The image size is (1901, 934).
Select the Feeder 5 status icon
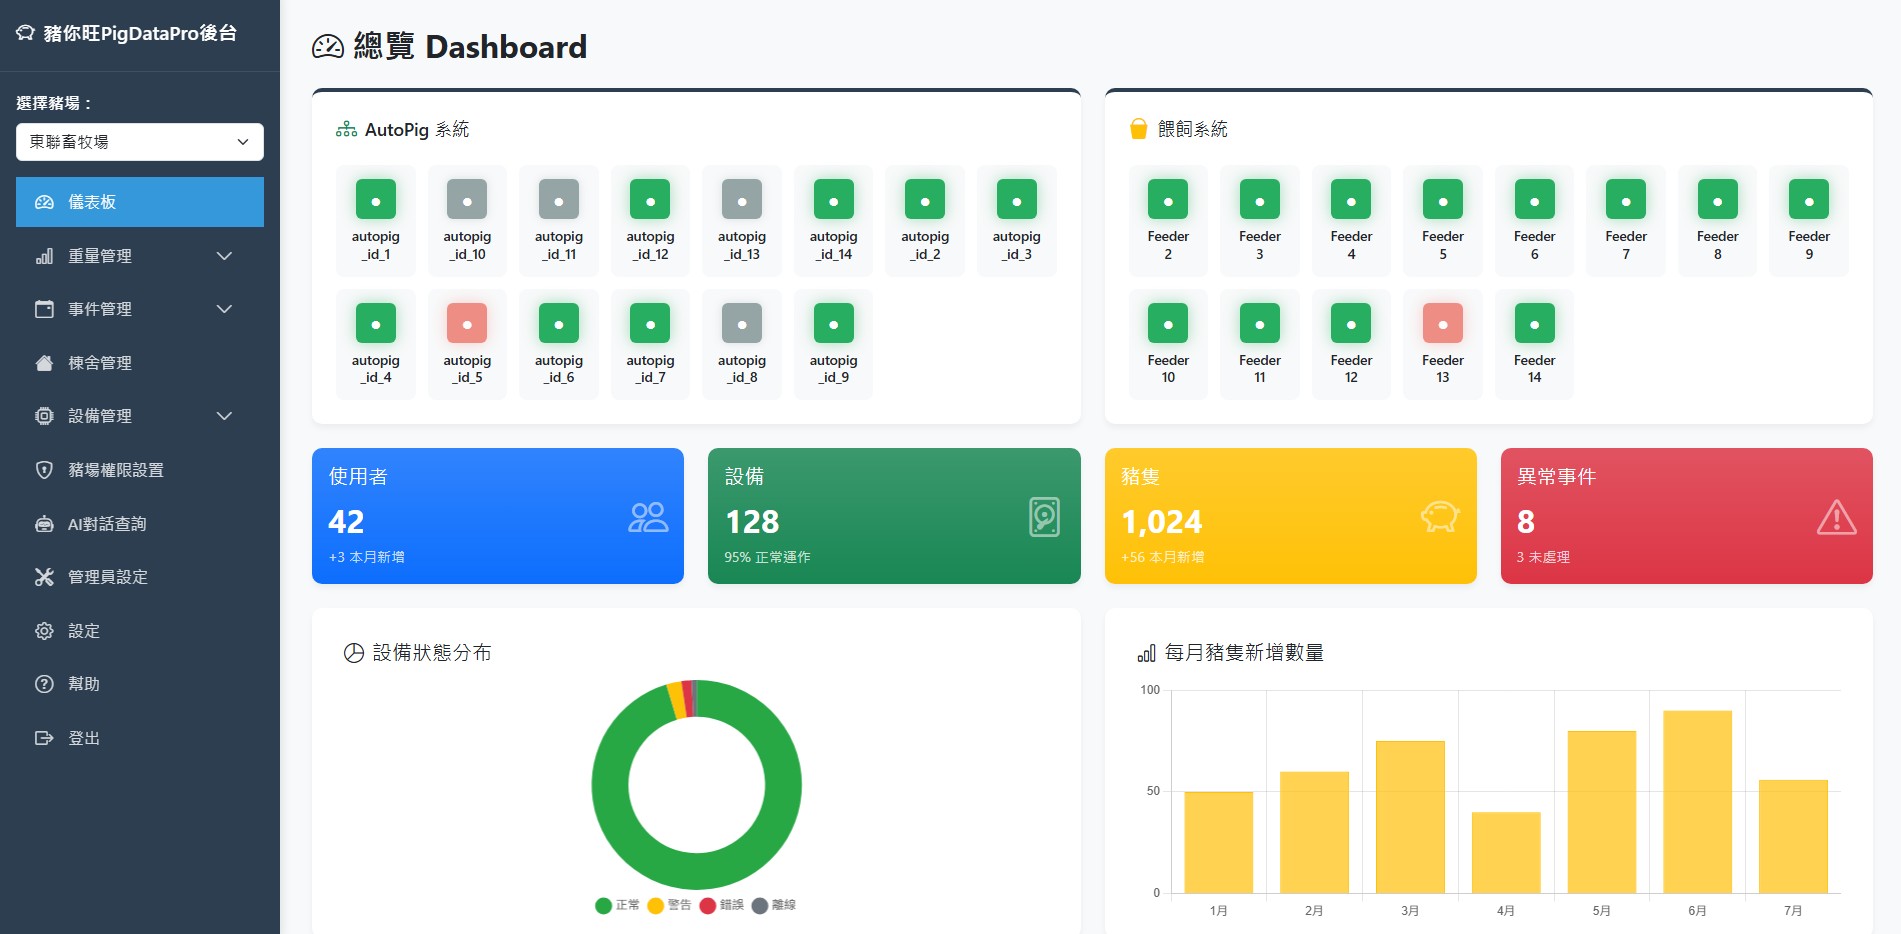tap(1443, 200)
